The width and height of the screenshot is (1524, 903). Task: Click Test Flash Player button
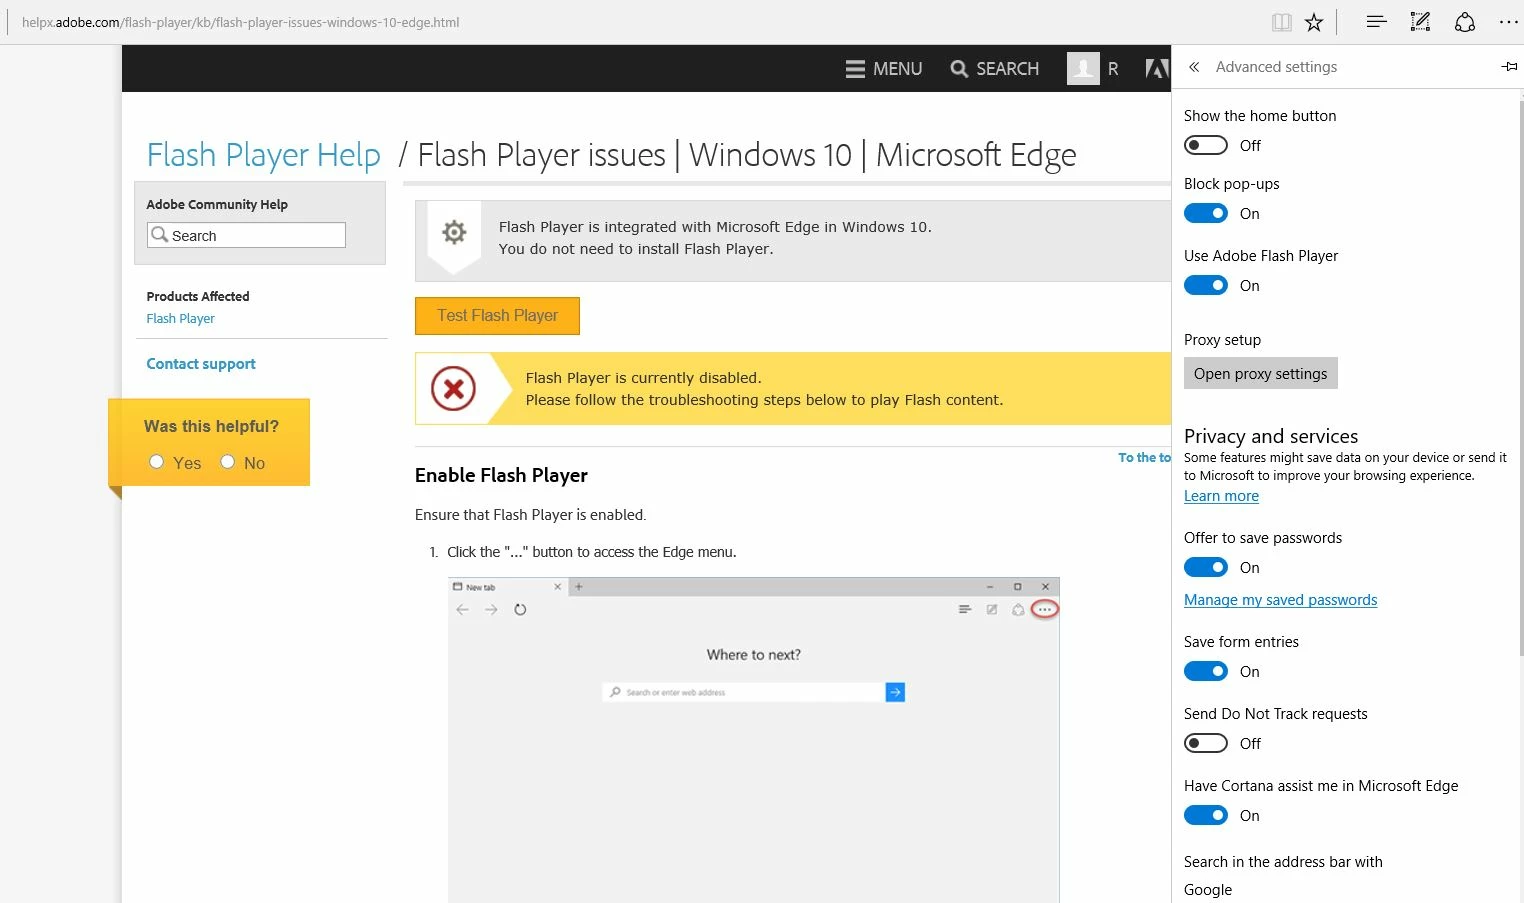pyautogui.click(x=497, y=316)
